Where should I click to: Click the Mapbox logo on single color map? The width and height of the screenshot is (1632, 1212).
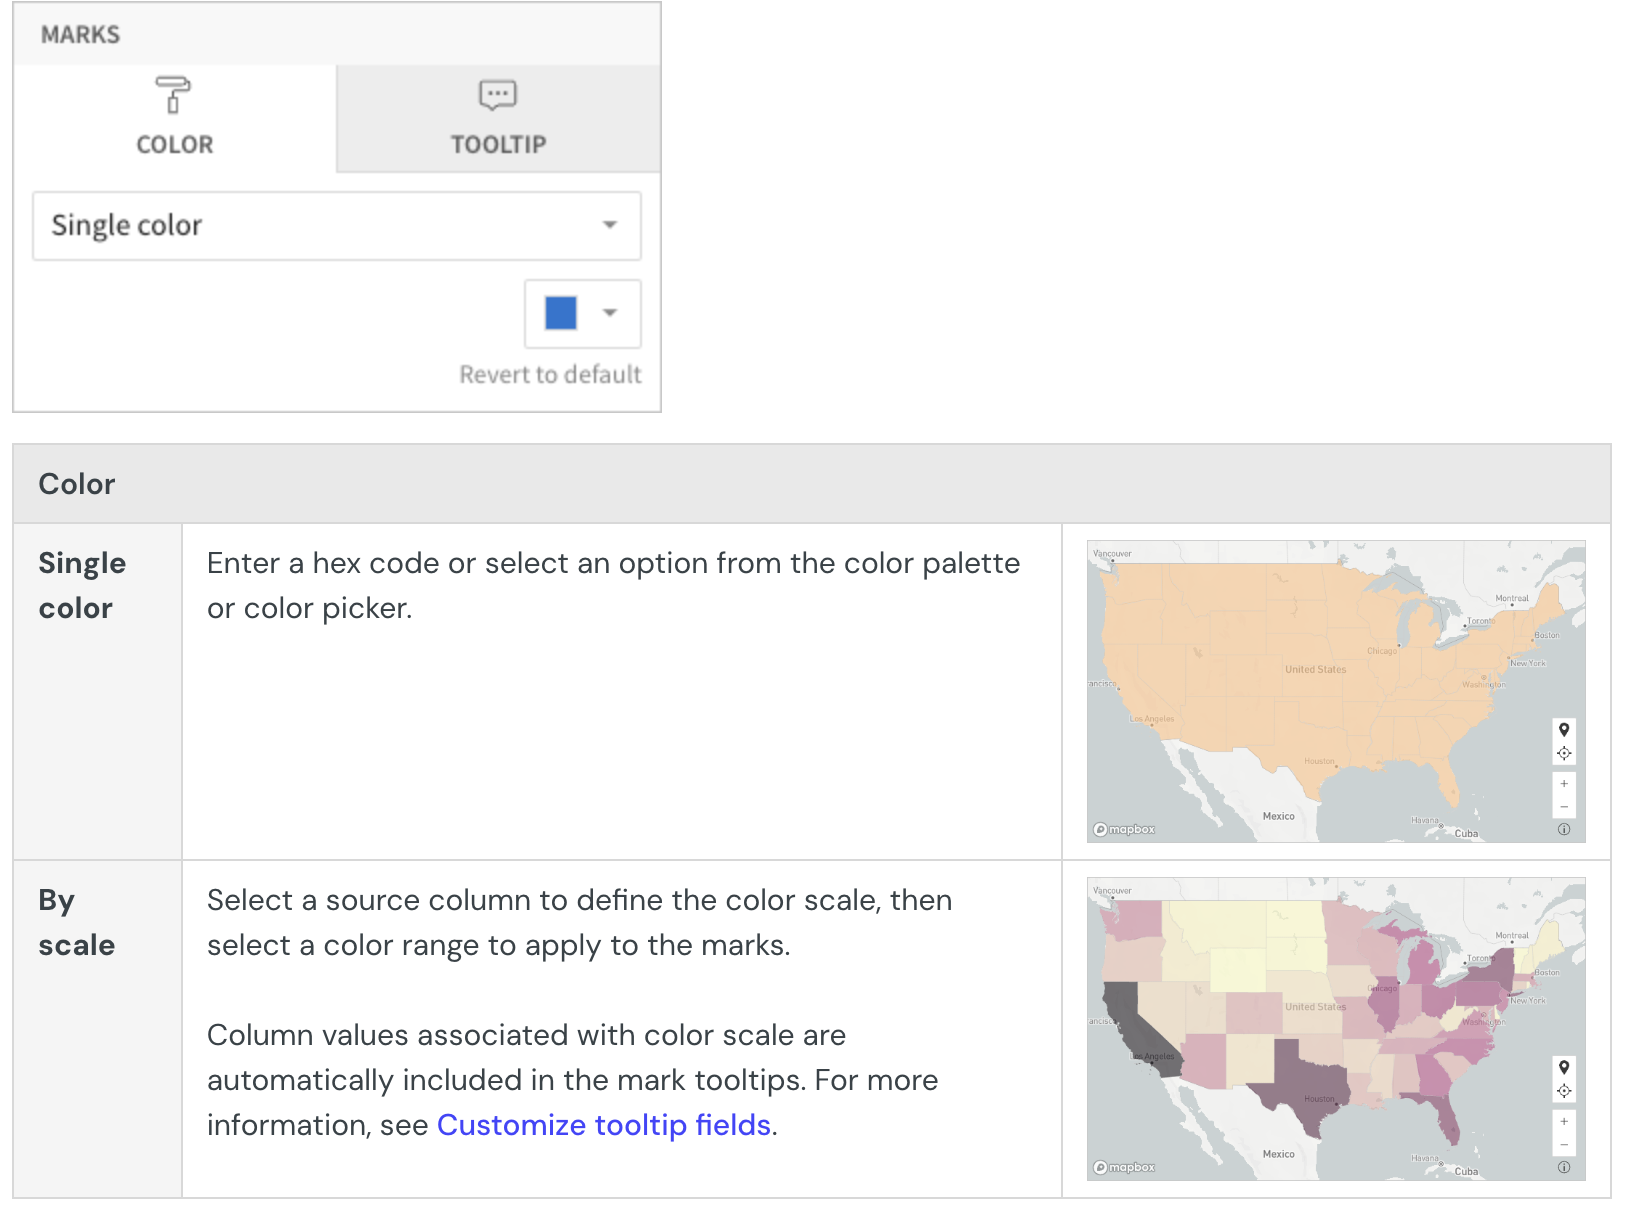click(1124, 829)
